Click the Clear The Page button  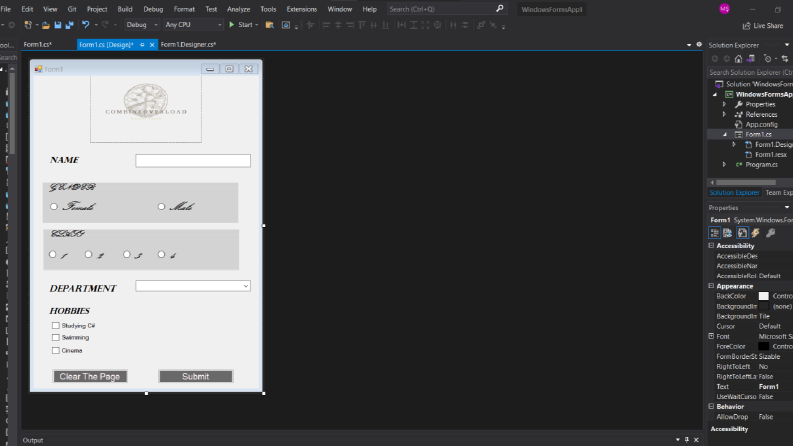click(90, 376)
